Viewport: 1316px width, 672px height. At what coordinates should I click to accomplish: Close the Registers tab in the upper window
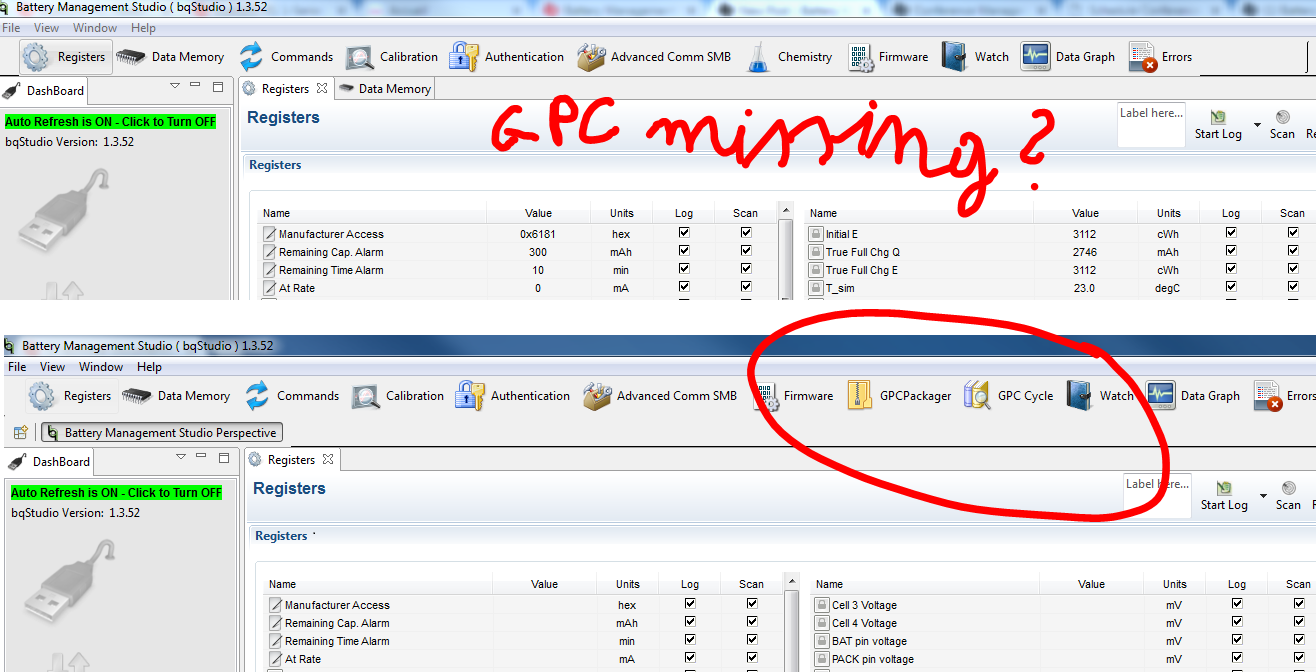pos(322,89)
